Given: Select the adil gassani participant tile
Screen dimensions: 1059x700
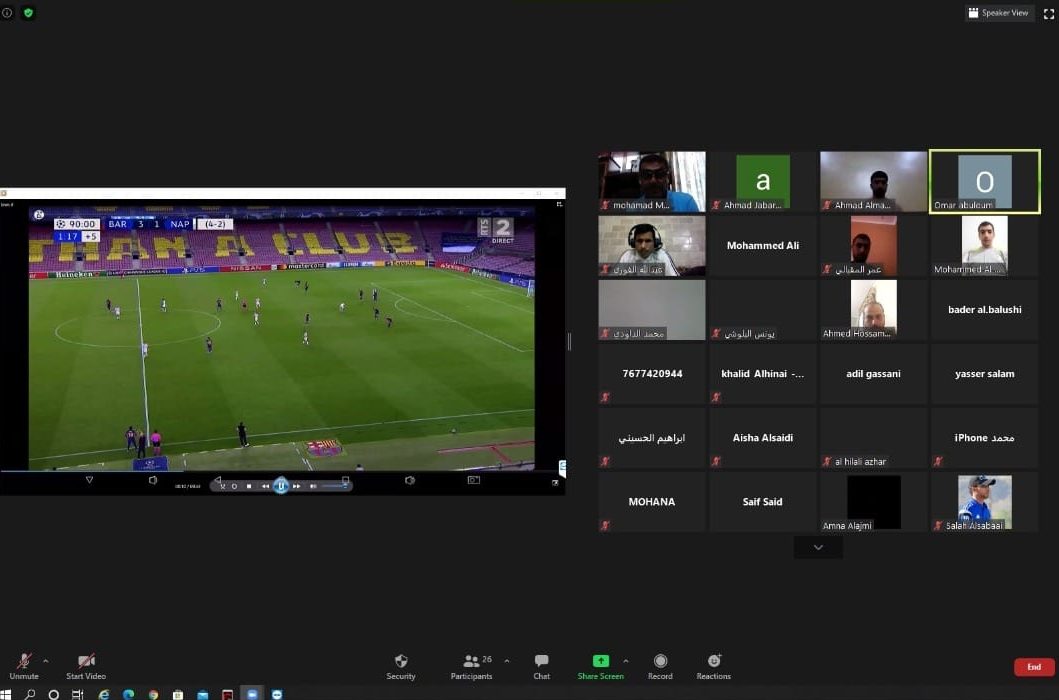Looking at the screenshot, I should coord(873,374).
